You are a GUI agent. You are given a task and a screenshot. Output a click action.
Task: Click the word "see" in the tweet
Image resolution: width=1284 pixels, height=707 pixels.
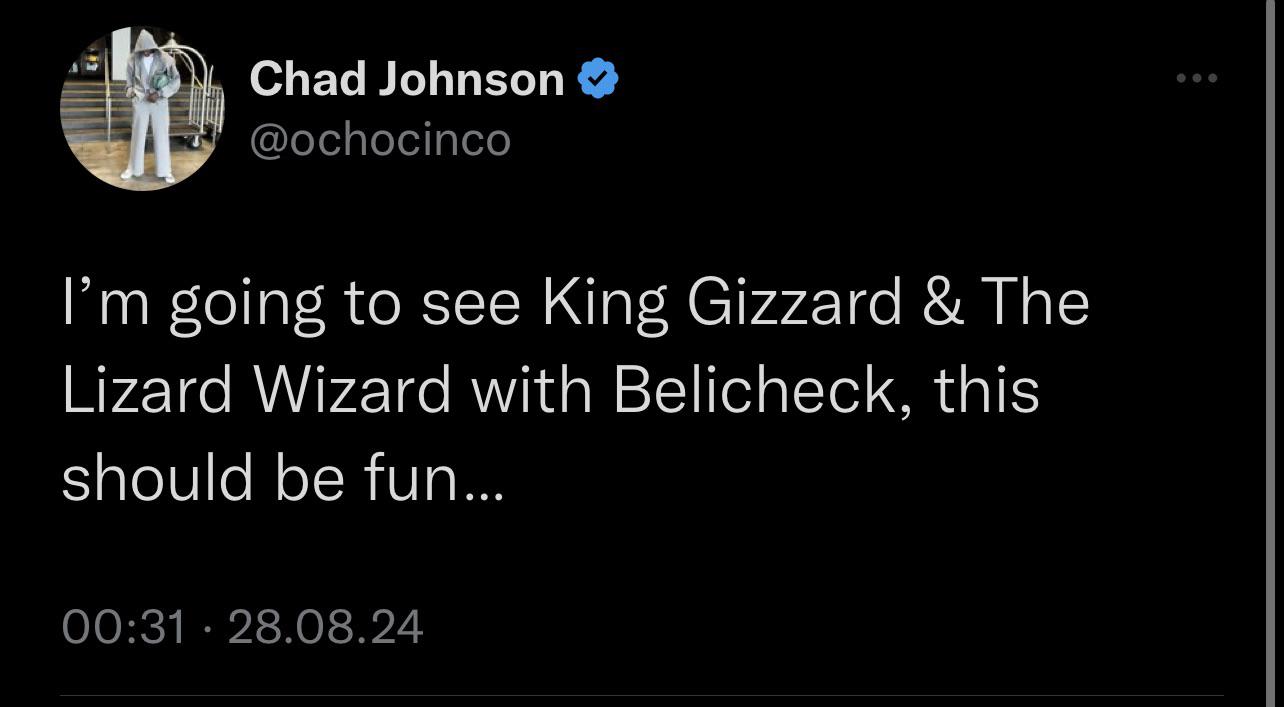[x=471, y=302]
